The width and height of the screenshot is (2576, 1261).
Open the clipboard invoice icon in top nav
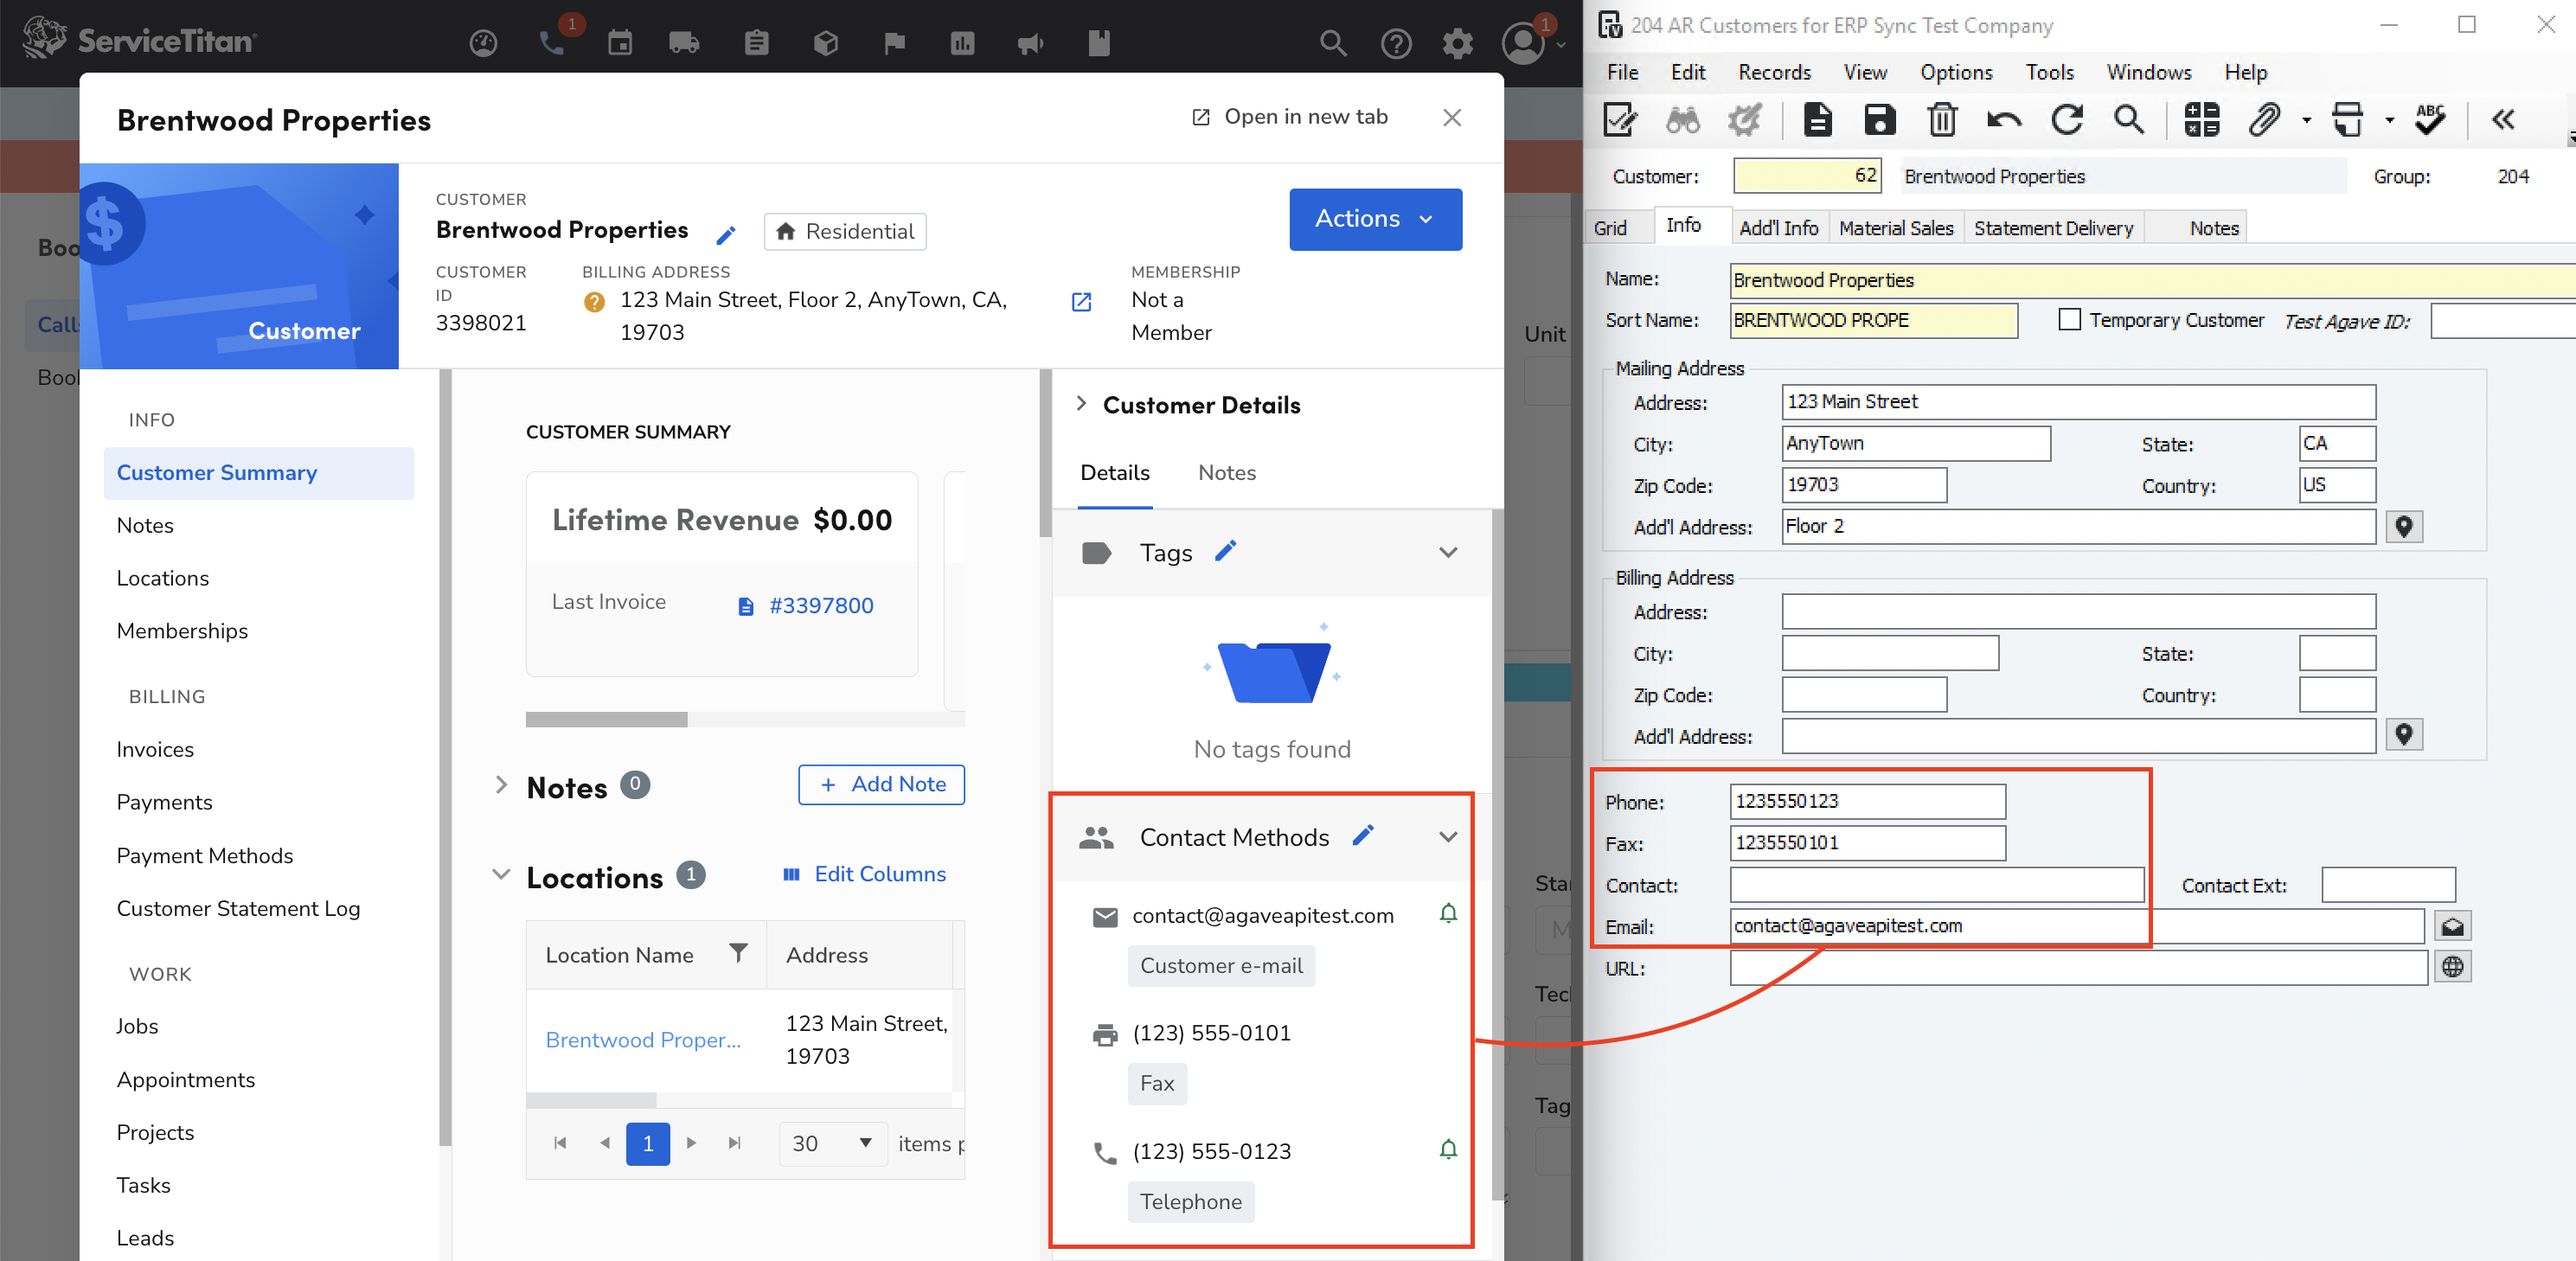757,43
